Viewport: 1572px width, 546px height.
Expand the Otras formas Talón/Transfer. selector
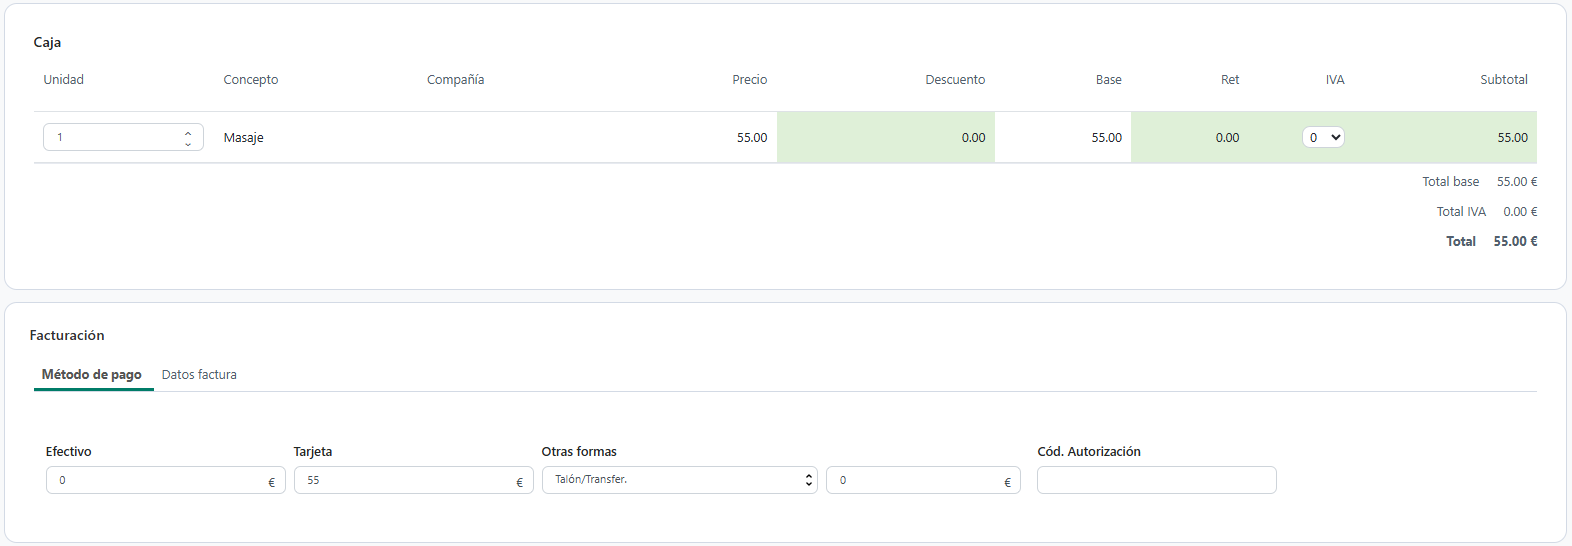[x=679, y=480]
